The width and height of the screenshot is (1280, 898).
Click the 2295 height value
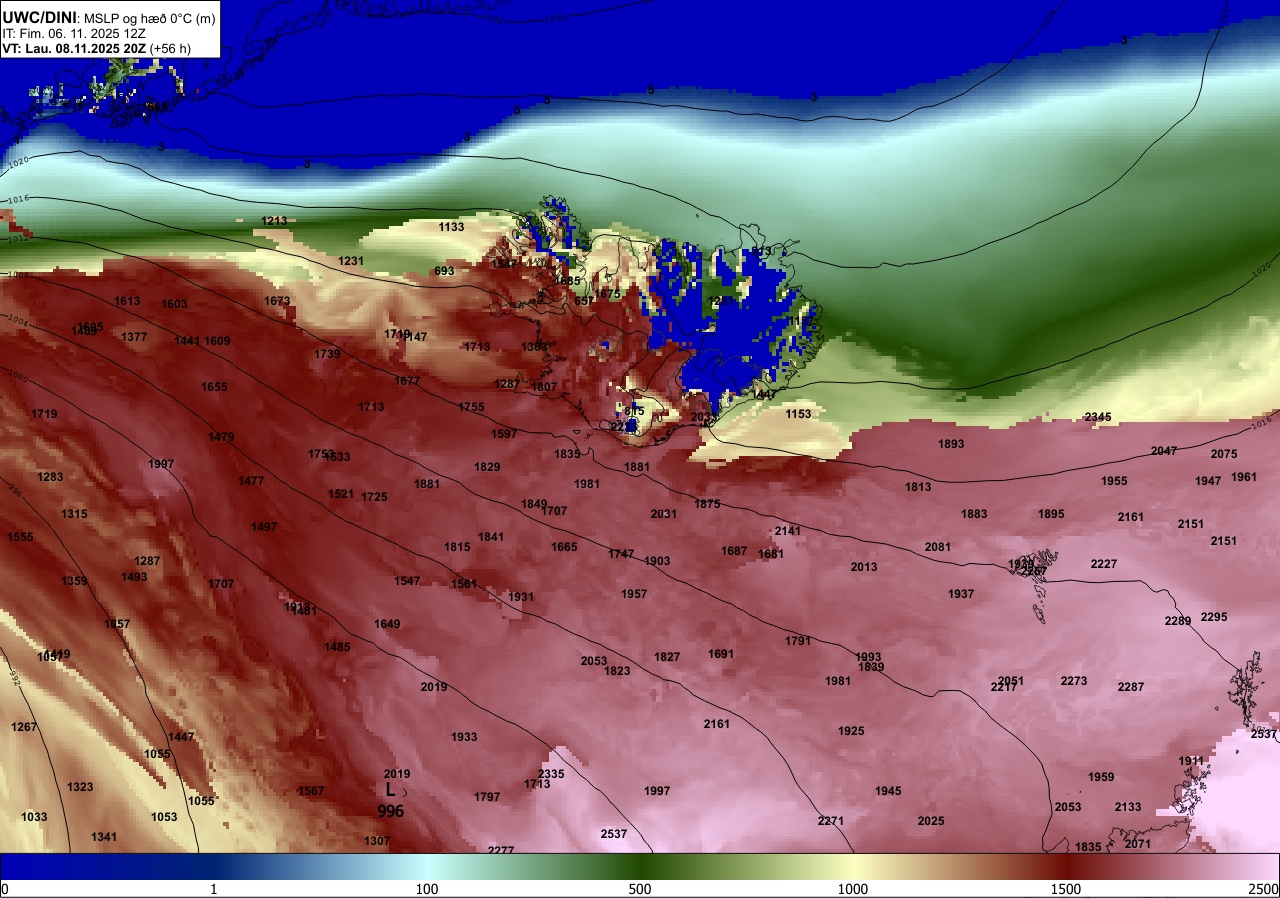(x=1214, y=617)
